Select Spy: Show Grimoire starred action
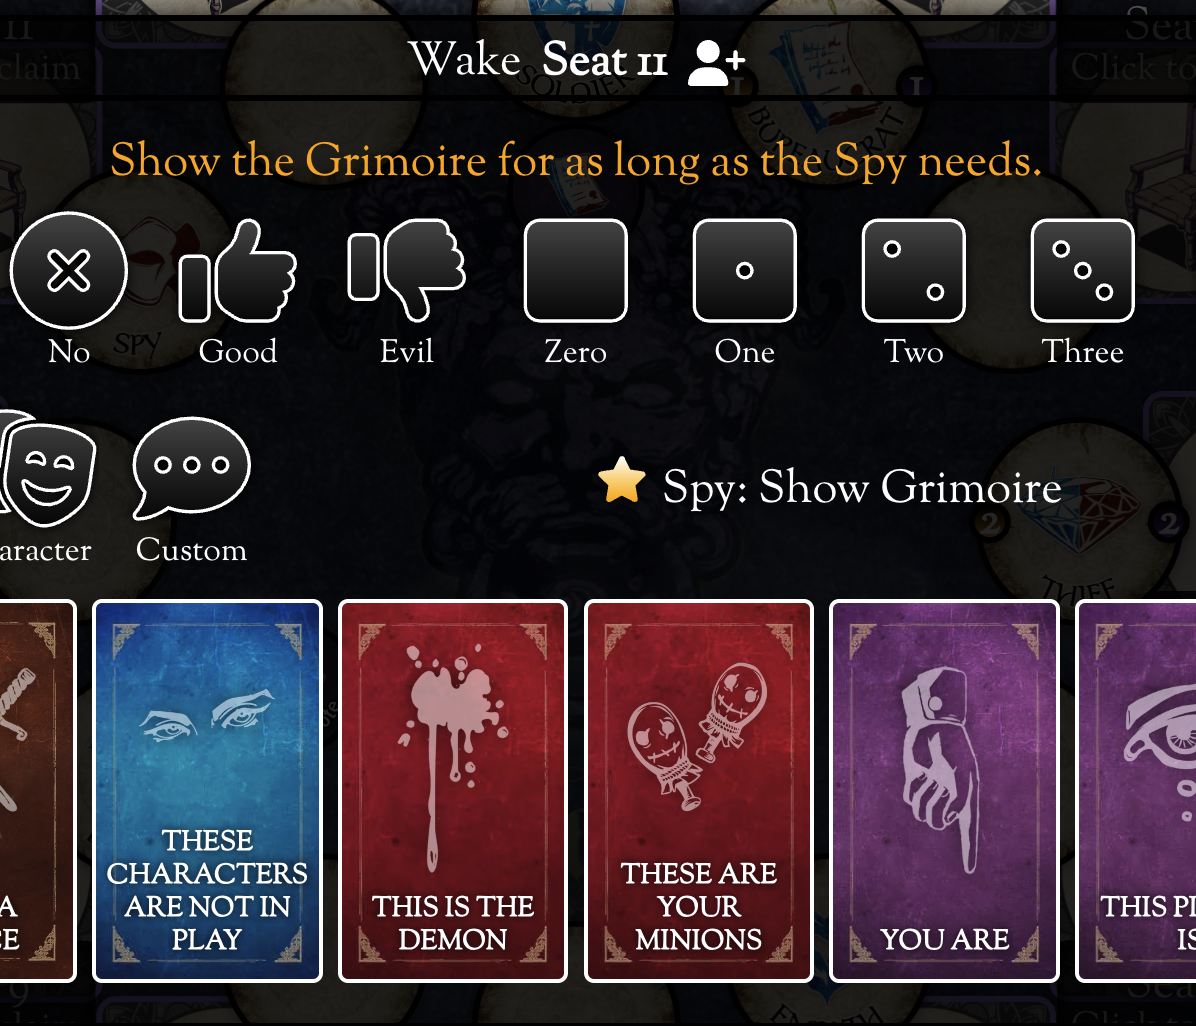The width and height of the screenshot is (1196, 1026). 829,486
